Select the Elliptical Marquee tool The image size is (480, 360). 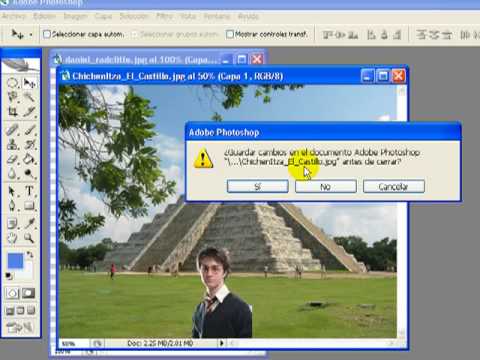point(12,83)
